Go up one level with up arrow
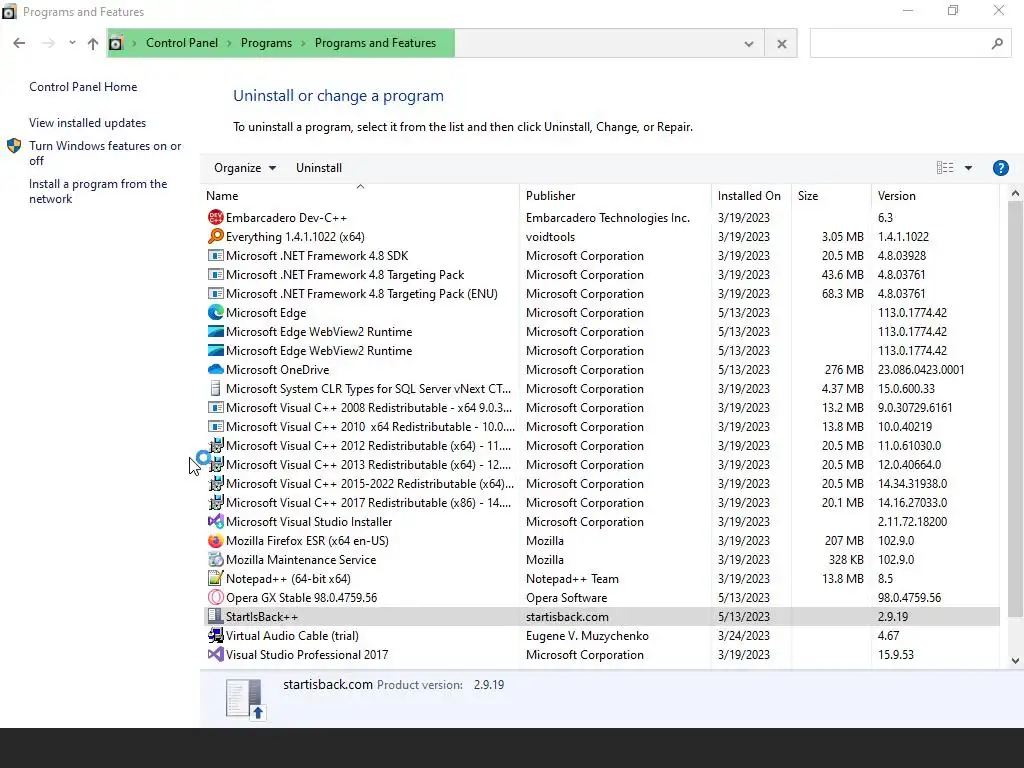 point(93,43)
